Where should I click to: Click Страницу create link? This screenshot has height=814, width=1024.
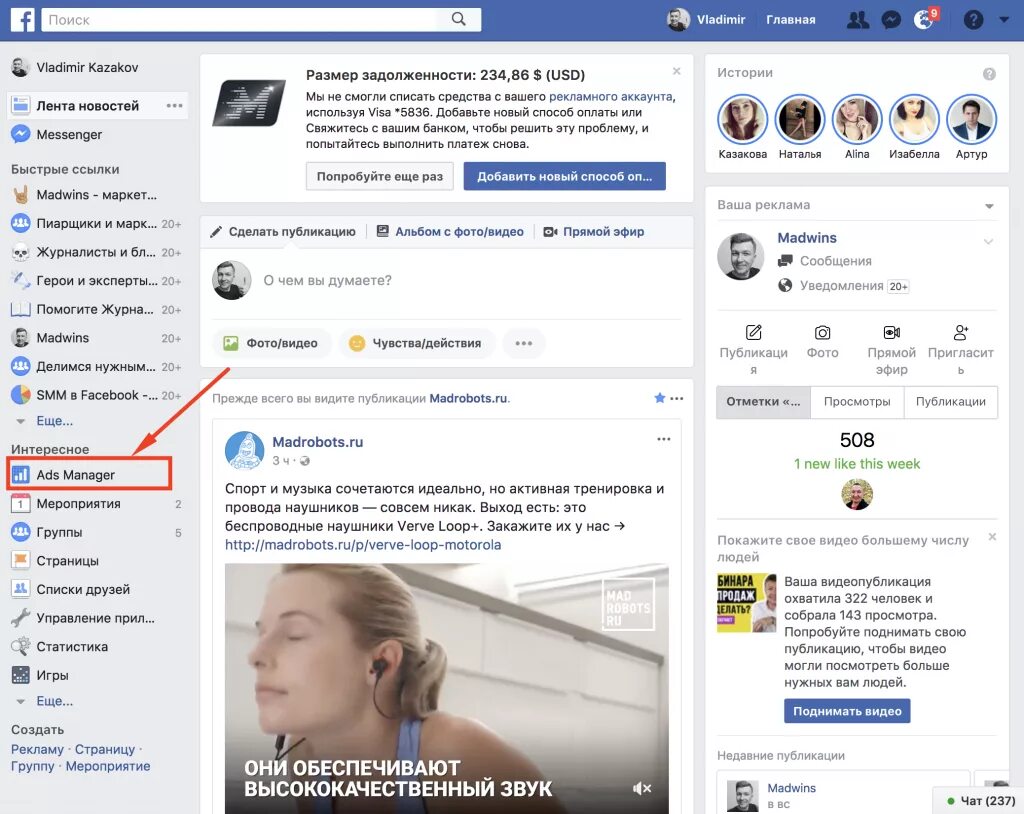[x=104, y=749]
